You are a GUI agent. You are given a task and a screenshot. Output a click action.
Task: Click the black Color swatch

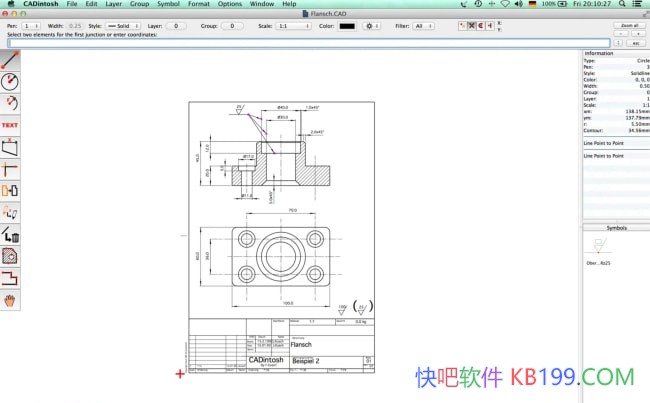coord(347,26)
